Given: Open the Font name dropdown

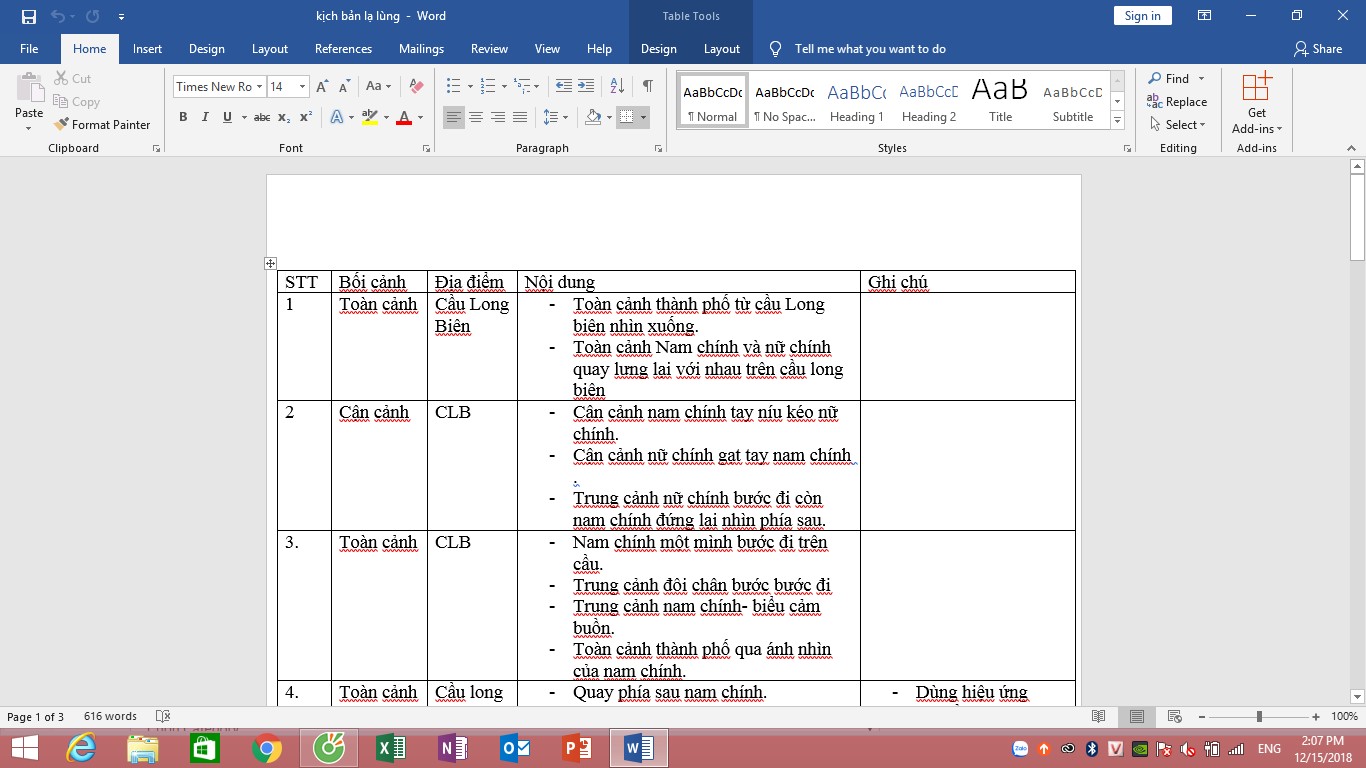Looking at the screenshot, I should [259, 86].
